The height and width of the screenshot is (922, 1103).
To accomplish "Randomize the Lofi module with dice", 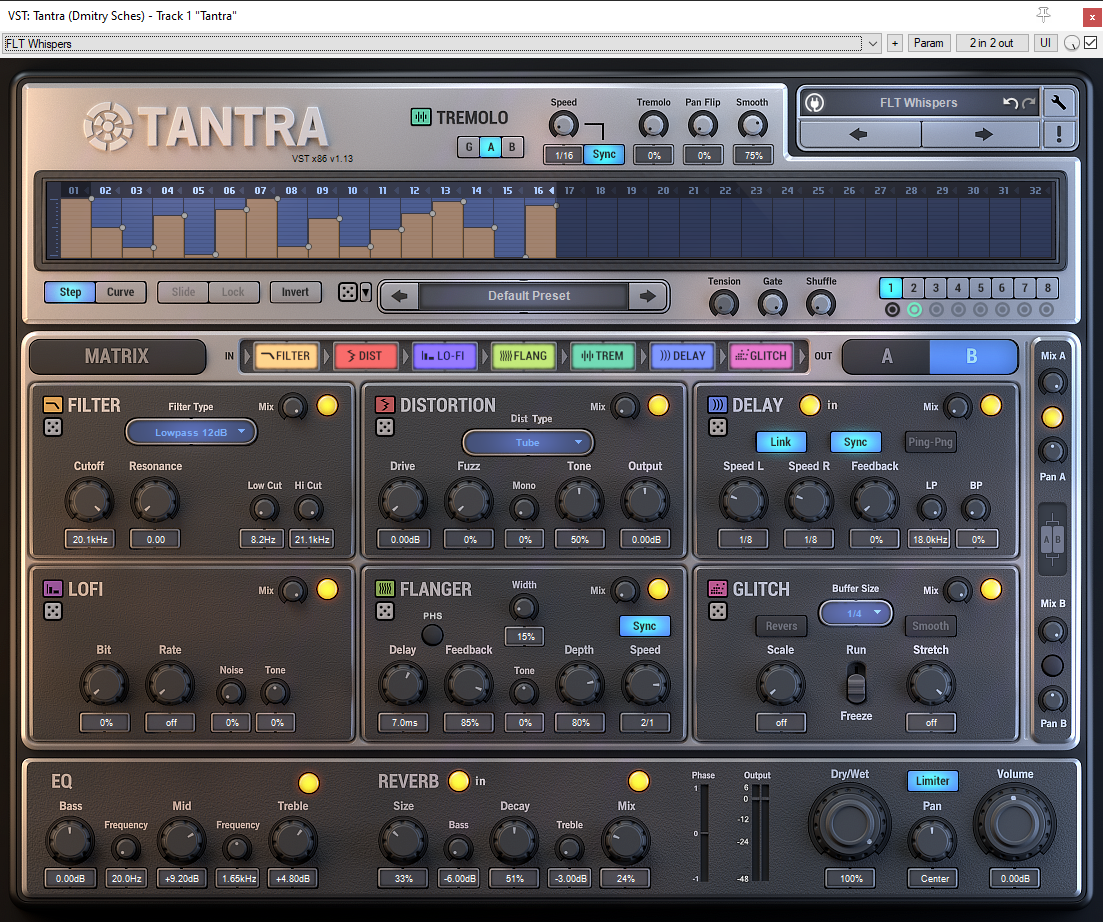I will coord(53,611).
